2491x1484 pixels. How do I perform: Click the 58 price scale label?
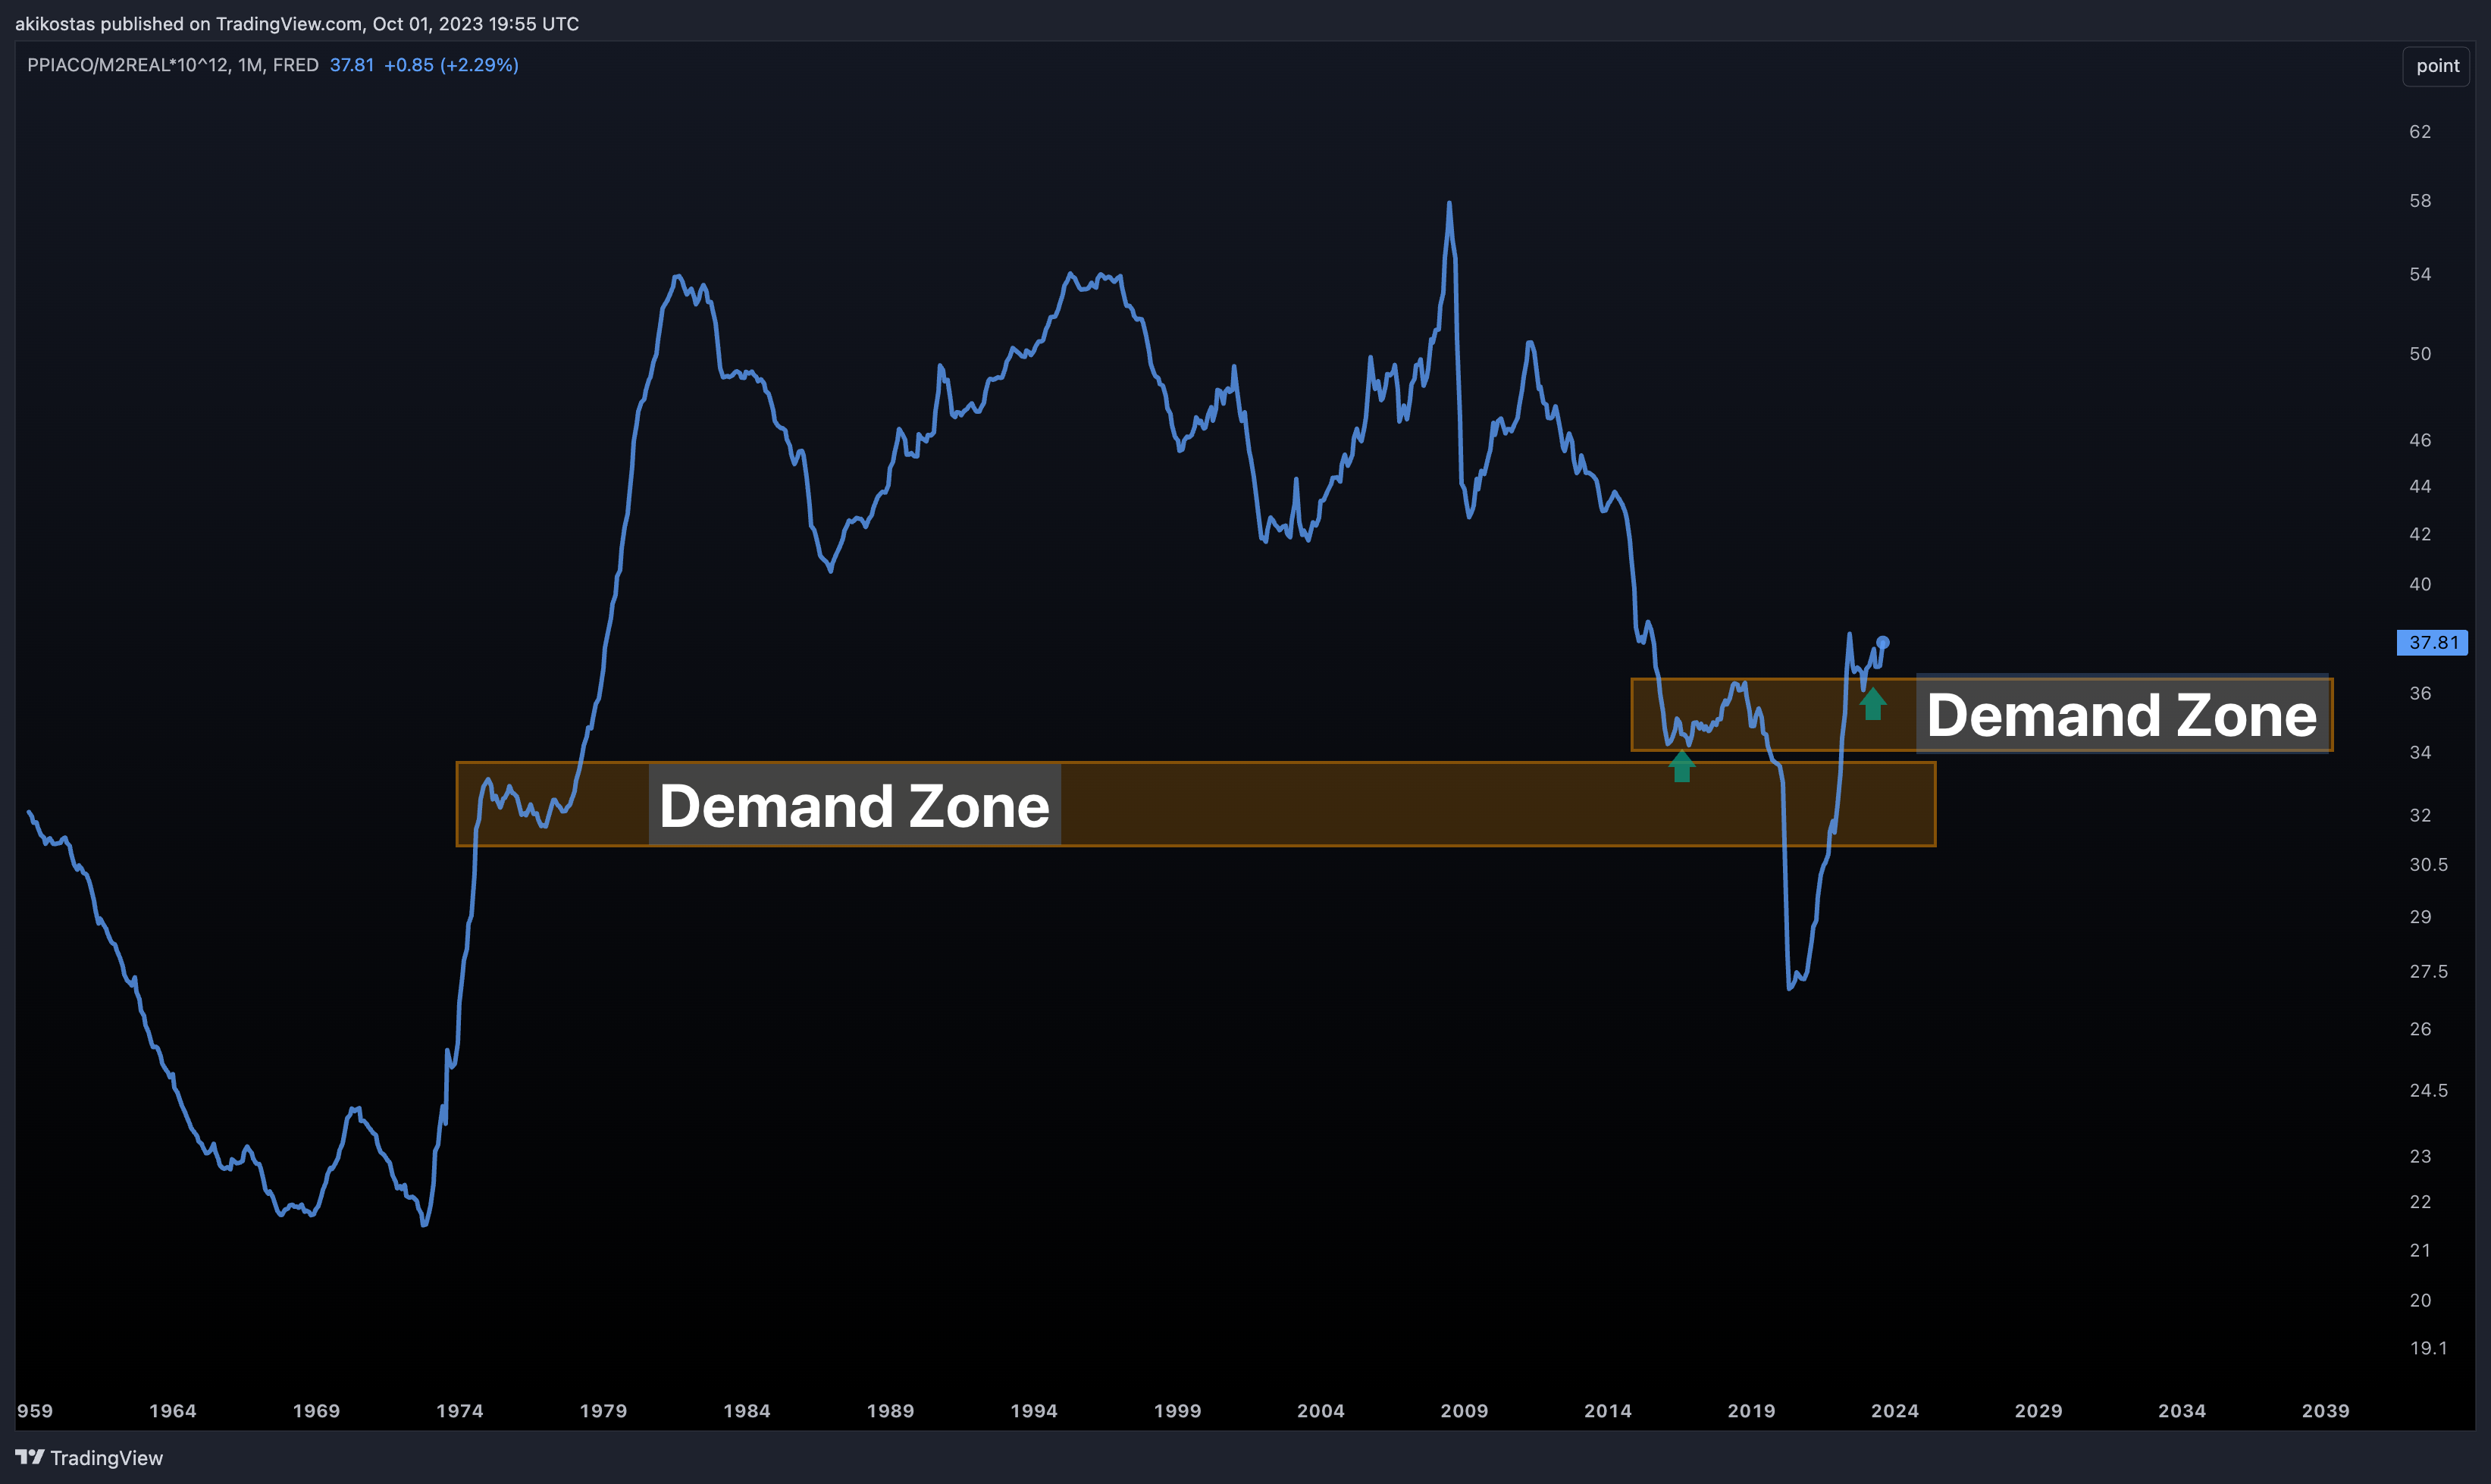[2420, 201]
